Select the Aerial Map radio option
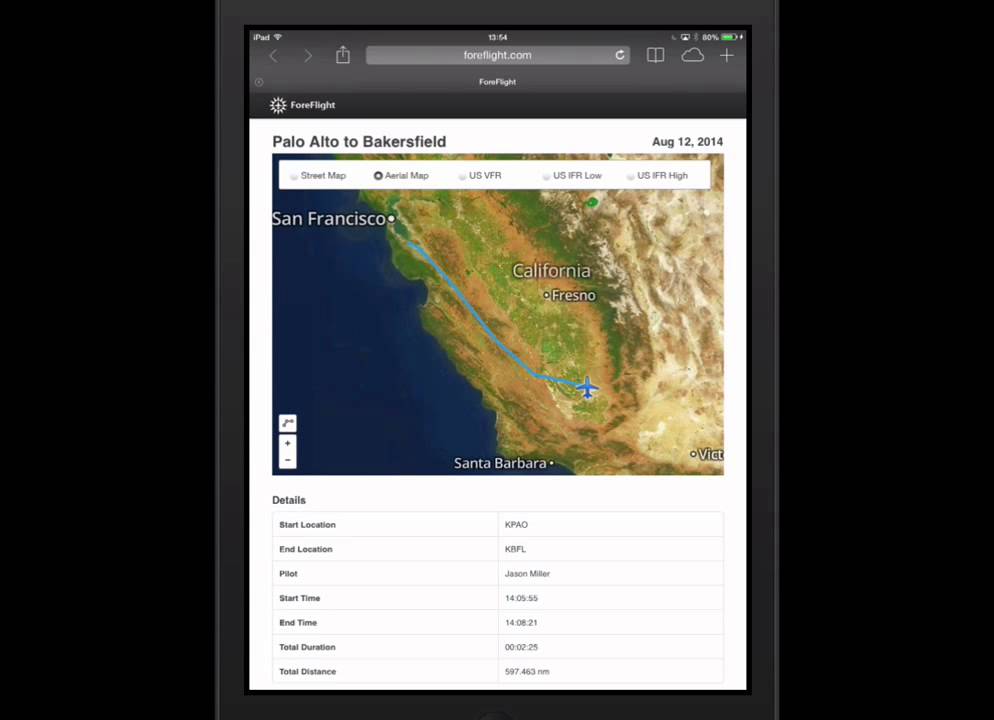This screenshot has height=720, width=994. pyautogui.click(x=401, y=176)
